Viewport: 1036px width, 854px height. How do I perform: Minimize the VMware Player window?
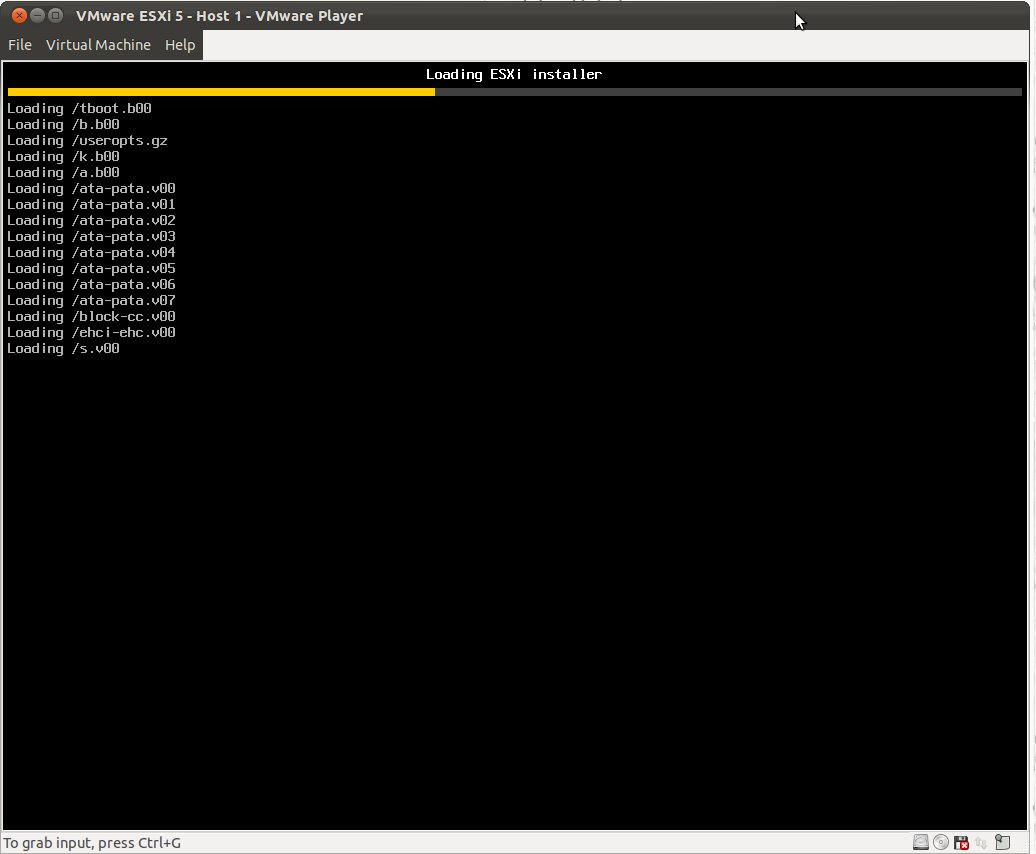tap(38, 15)
